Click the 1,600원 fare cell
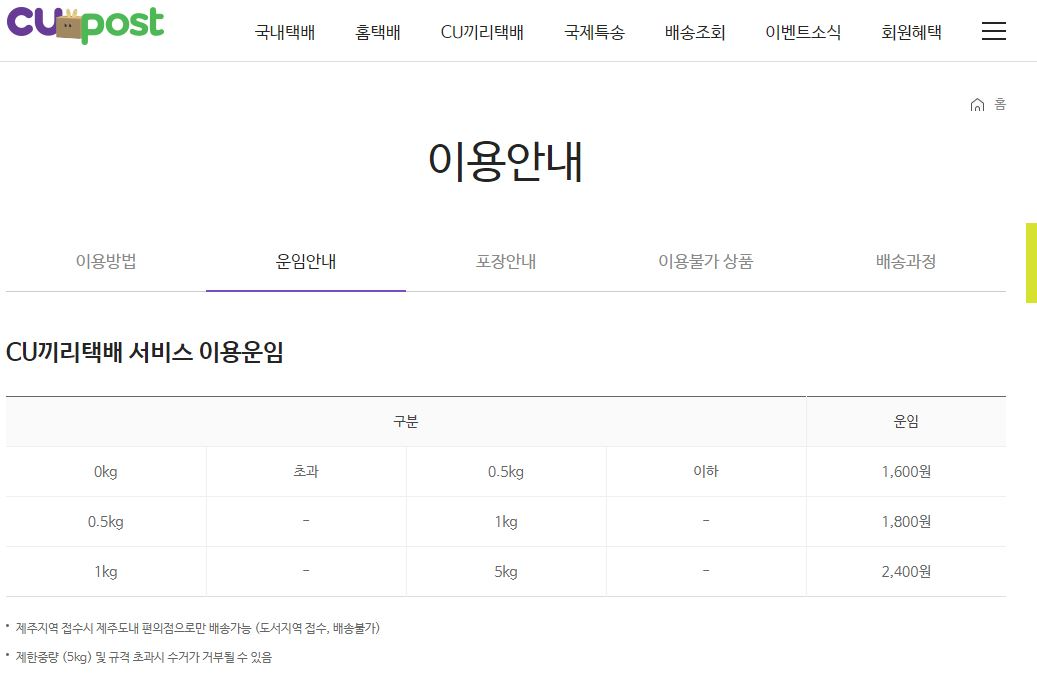This screenshot has height=680, width=1037. pyautogui.click(x=906, y=472)
